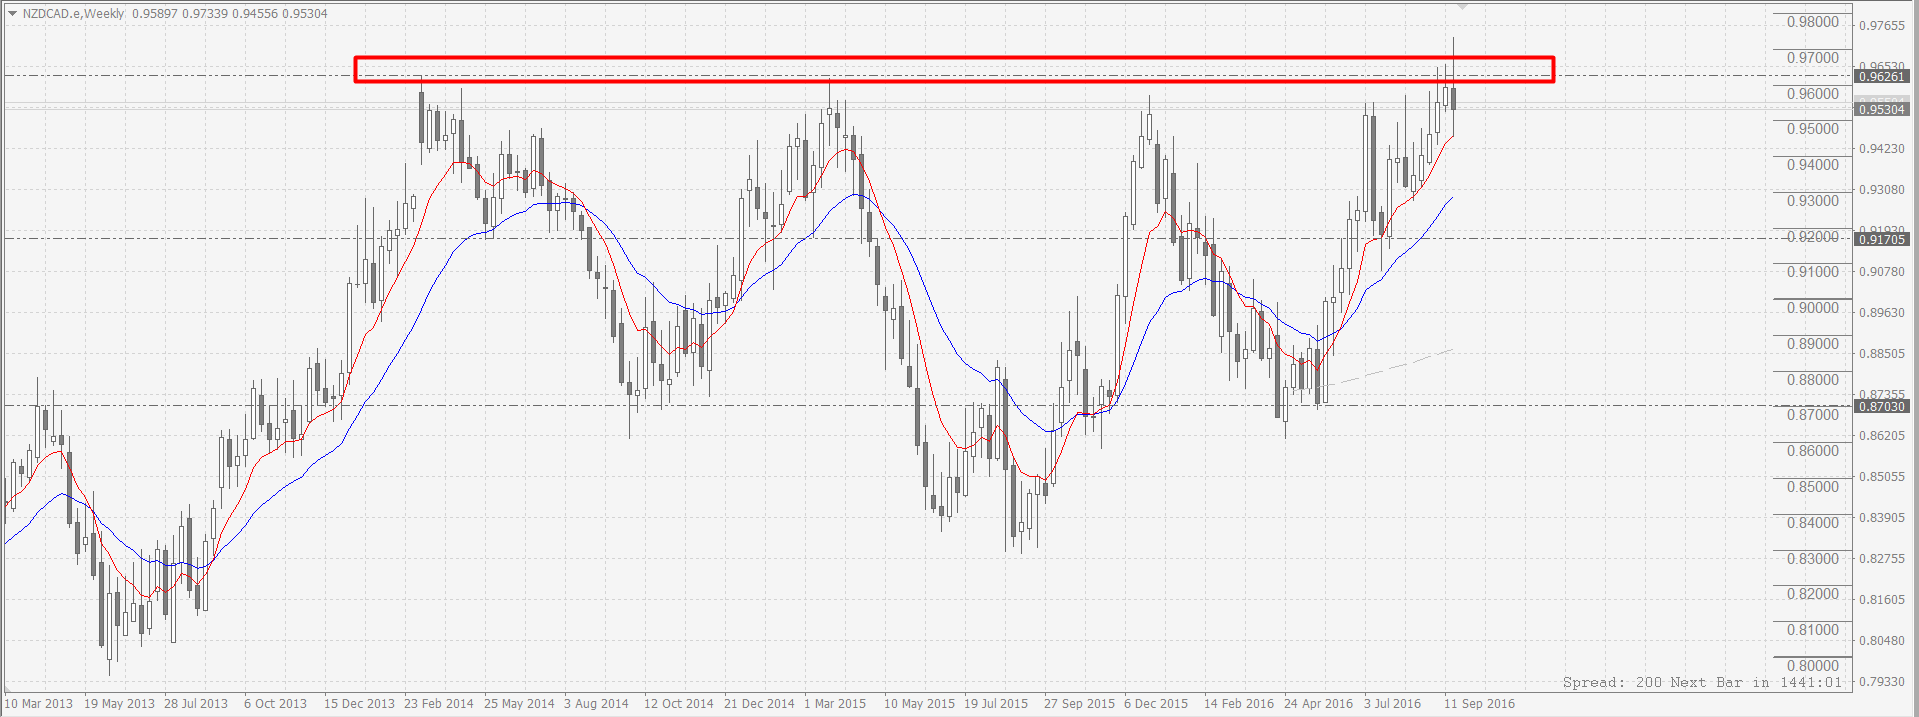Click the 0.85000 price level label
Image resolution: width=1919 pixels, height=717 pixels.
tap(1813, 487)
